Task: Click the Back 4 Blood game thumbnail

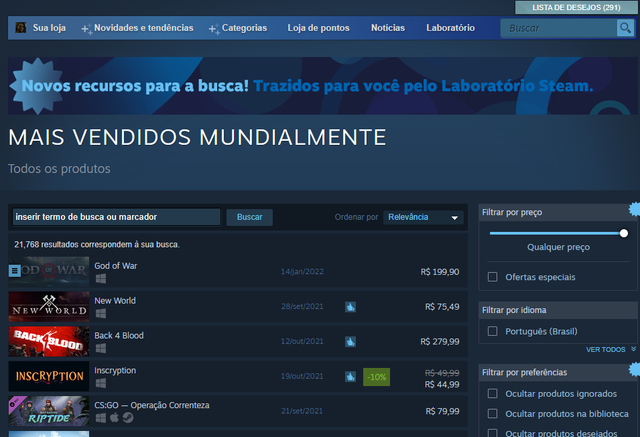Action: 49,342
